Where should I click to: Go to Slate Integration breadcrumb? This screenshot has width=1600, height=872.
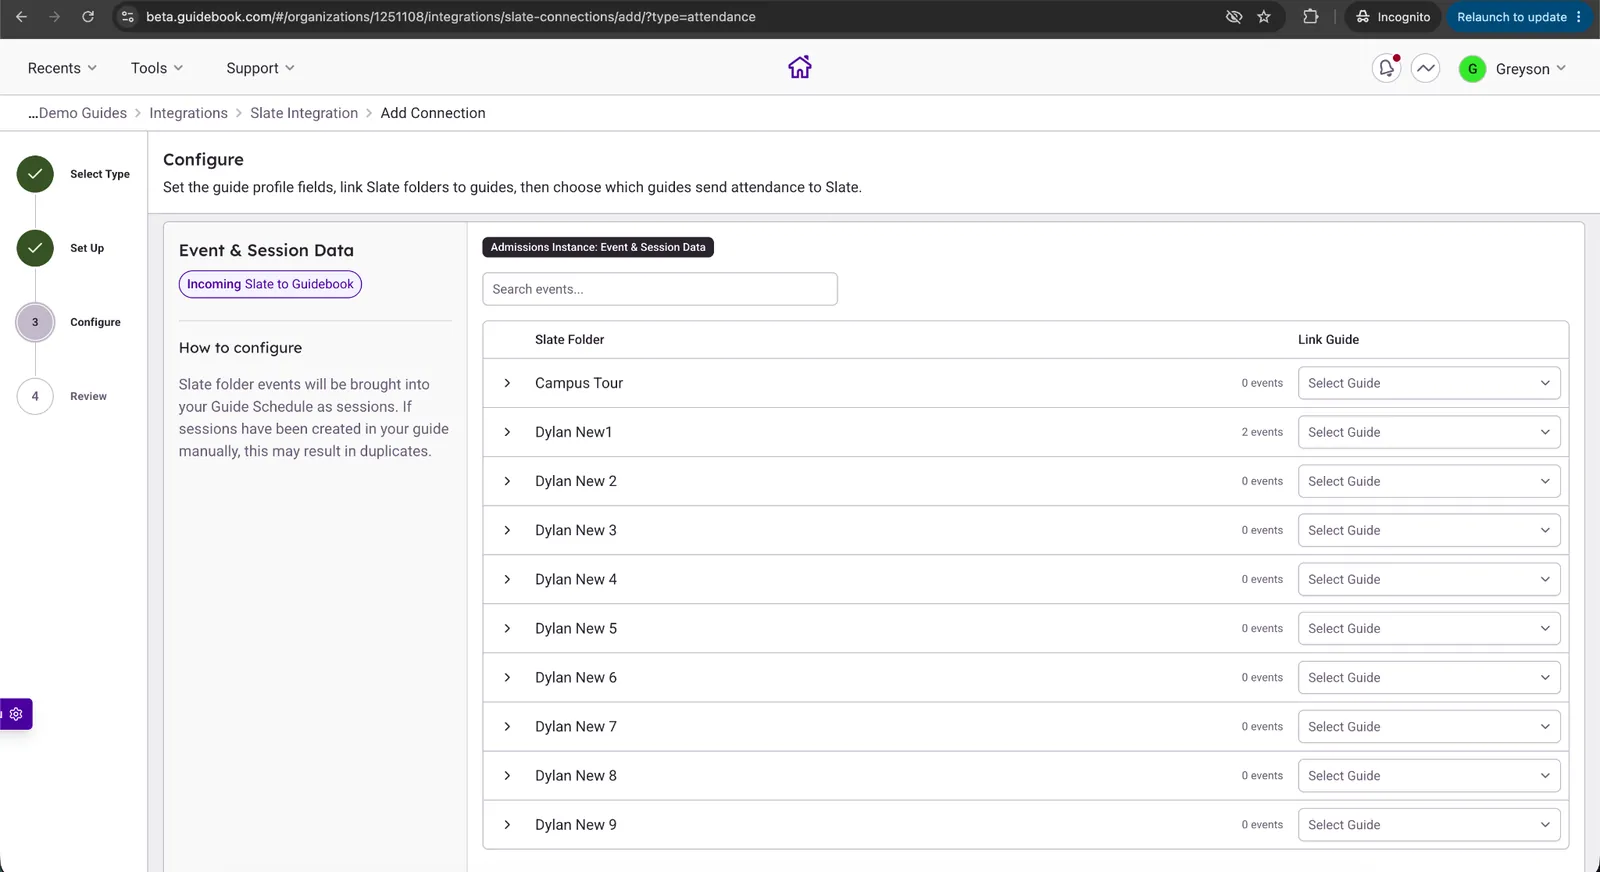pos(304,113)
